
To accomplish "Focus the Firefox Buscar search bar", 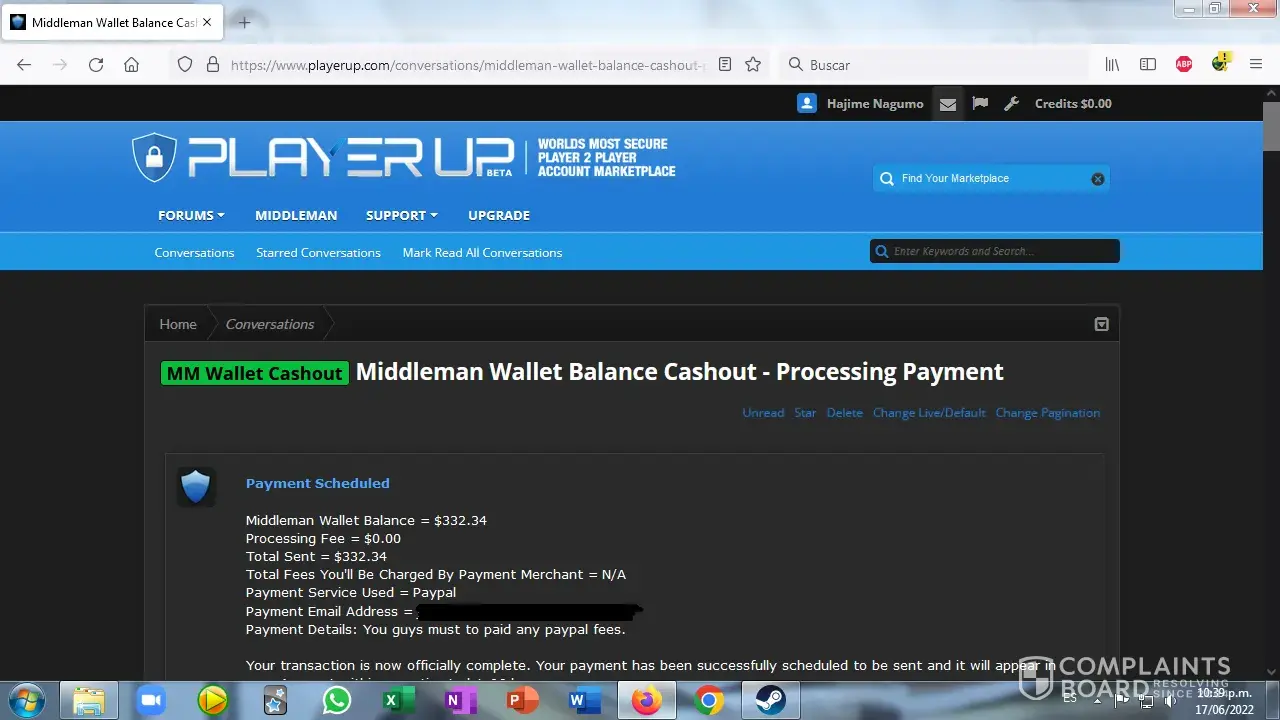I will pos(935,64).
